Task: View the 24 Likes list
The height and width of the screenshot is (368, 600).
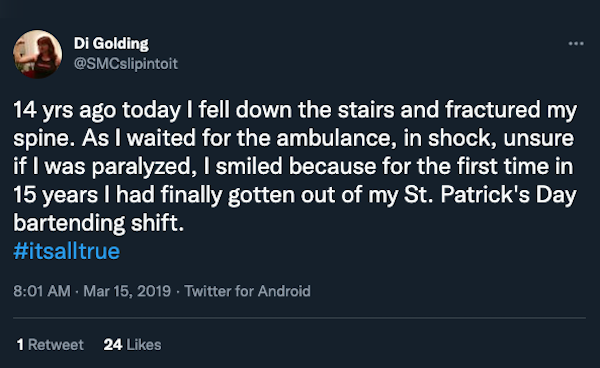Action: click(132, 345)
